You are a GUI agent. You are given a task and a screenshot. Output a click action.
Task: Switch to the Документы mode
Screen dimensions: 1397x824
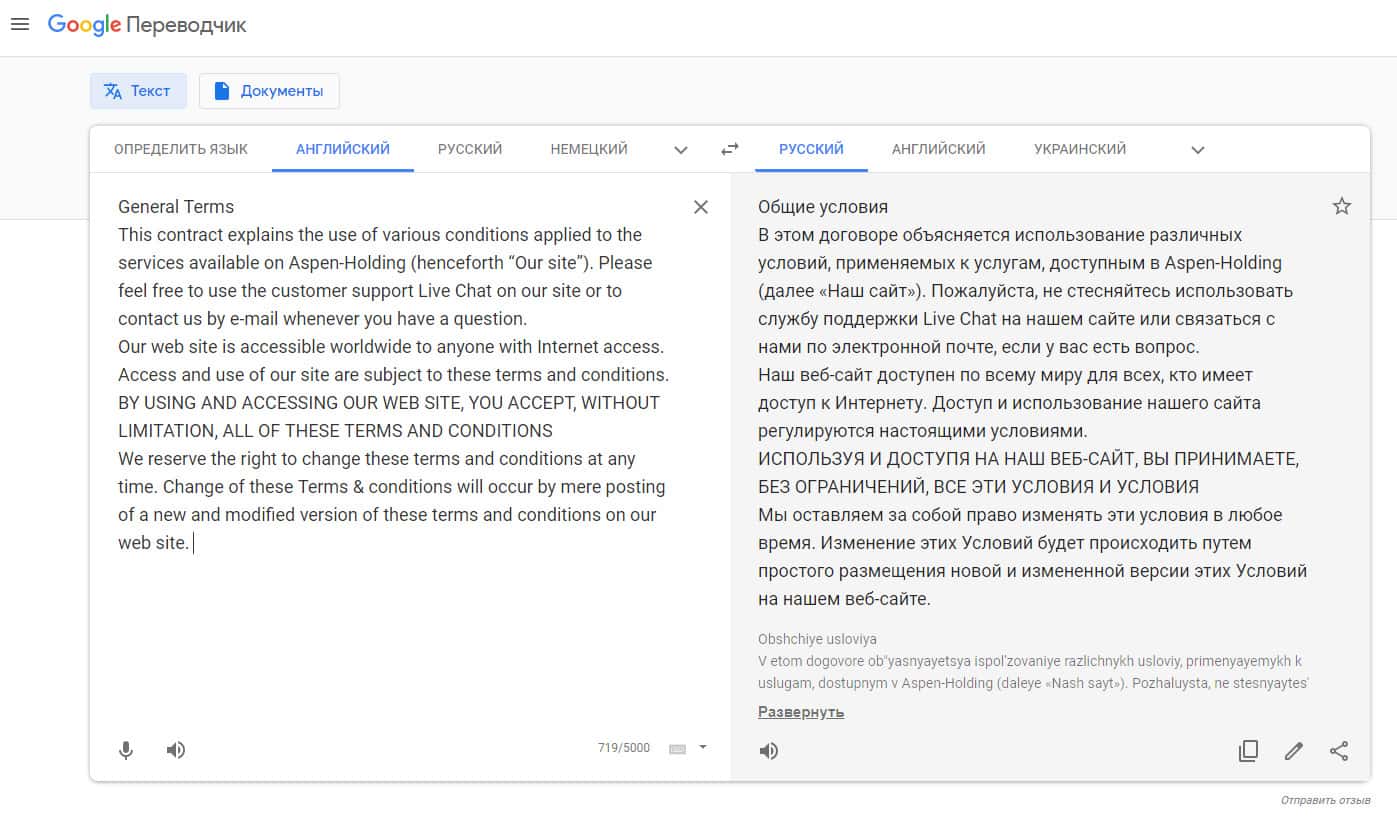coord(269,91)
